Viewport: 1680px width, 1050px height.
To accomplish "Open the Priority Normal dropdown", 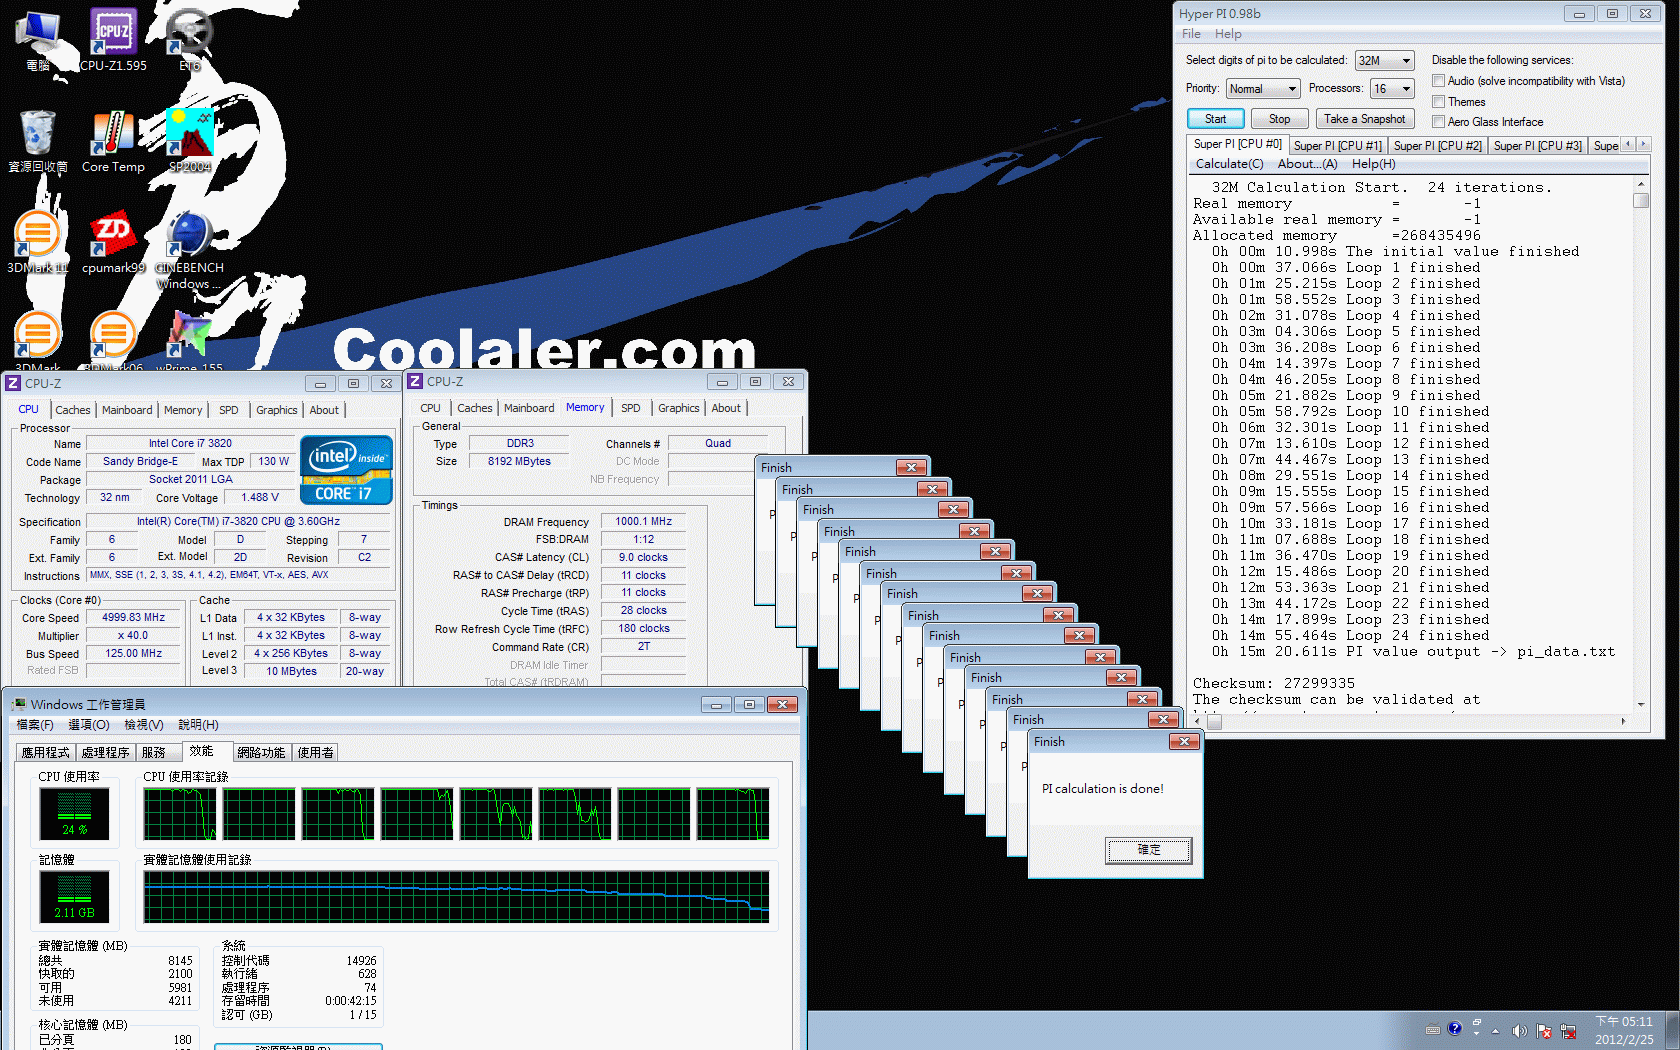I will (x=1263, y=89).
